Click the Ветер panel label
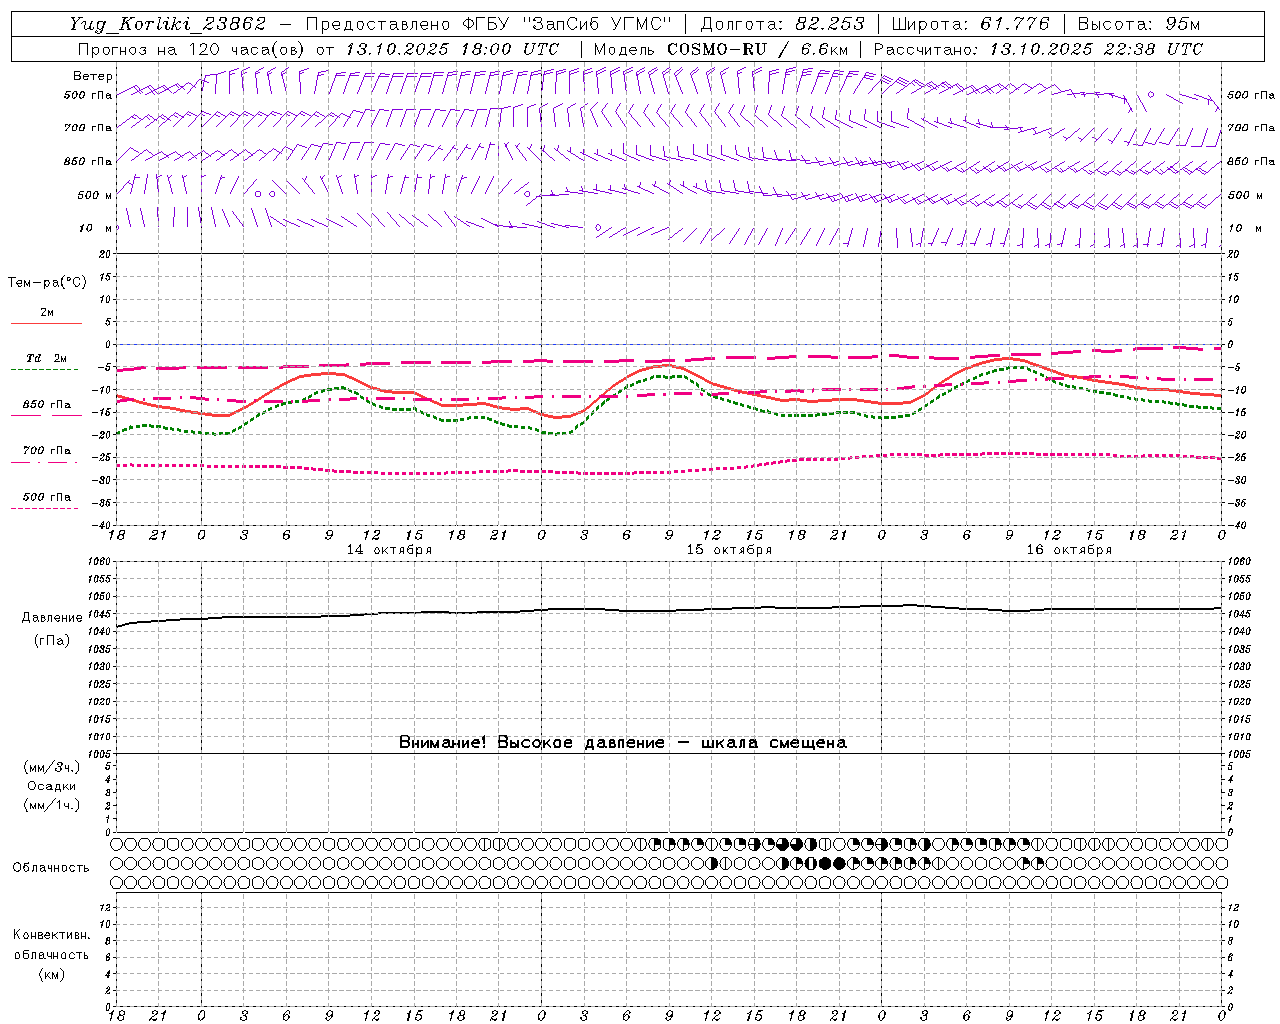Image resolution: width=1280 pixels, height=1024 pixels. 93,76
